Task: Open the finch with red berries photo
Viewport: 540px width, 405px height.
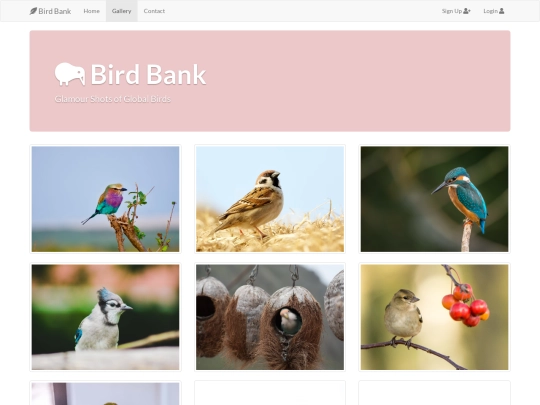Action: pos(434,317)
